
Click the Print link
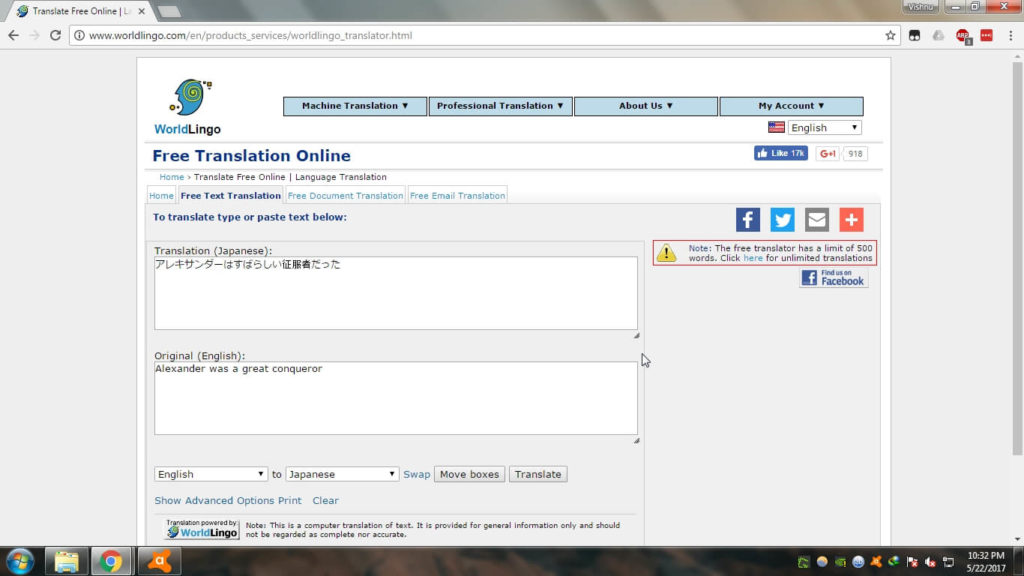(x=290, y=500)
